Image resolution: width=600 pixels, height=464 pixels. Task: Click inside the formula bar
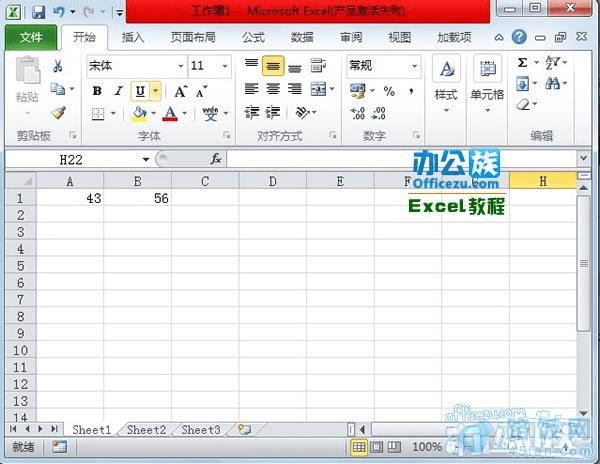click(402, 159)
